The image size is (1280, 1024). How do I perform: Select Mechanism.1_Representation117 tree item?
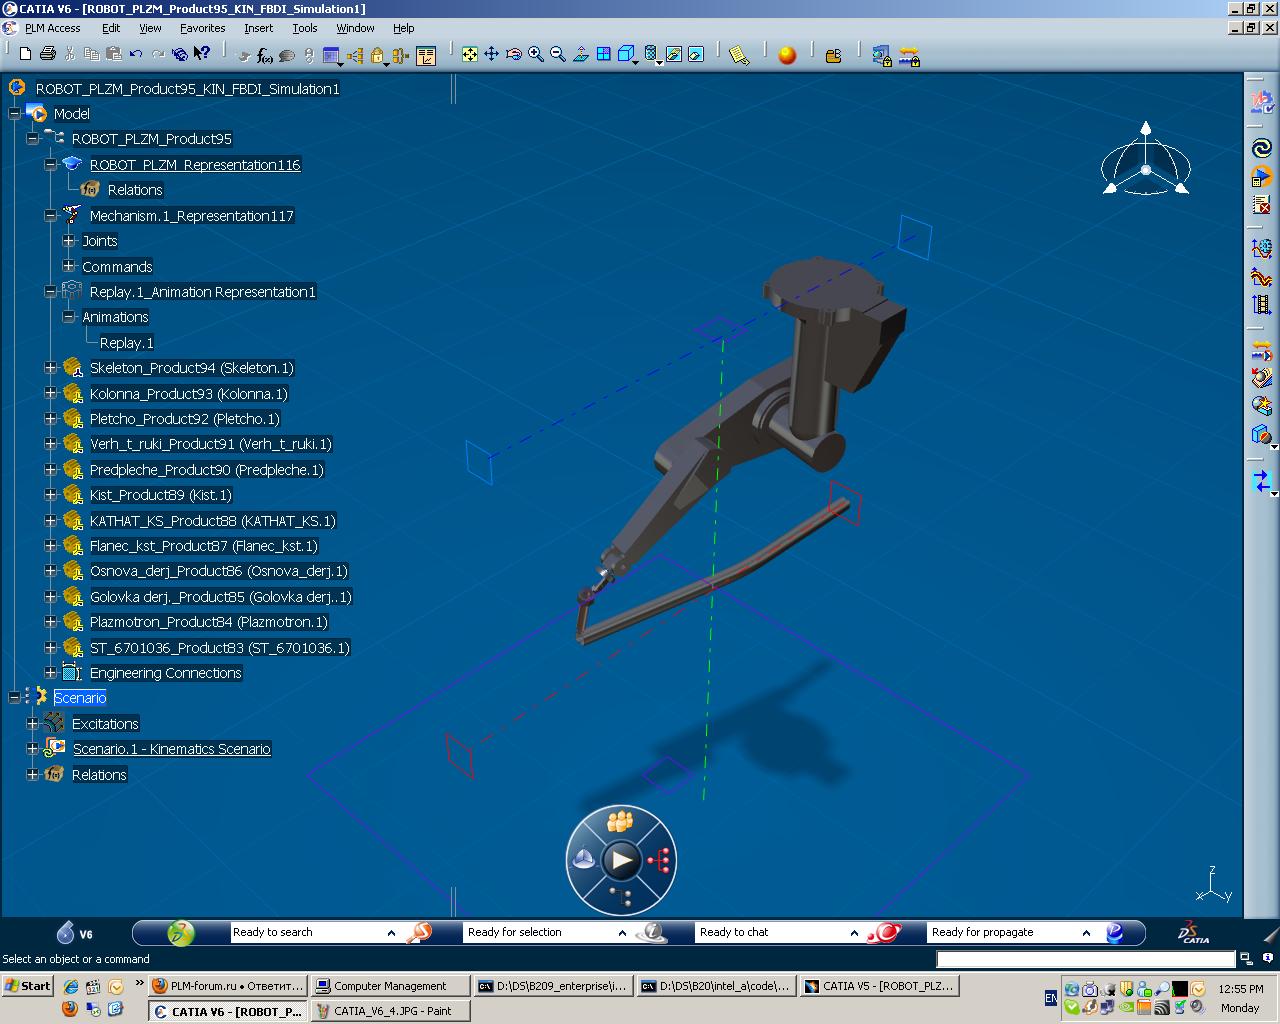click(x=192, y=216)
